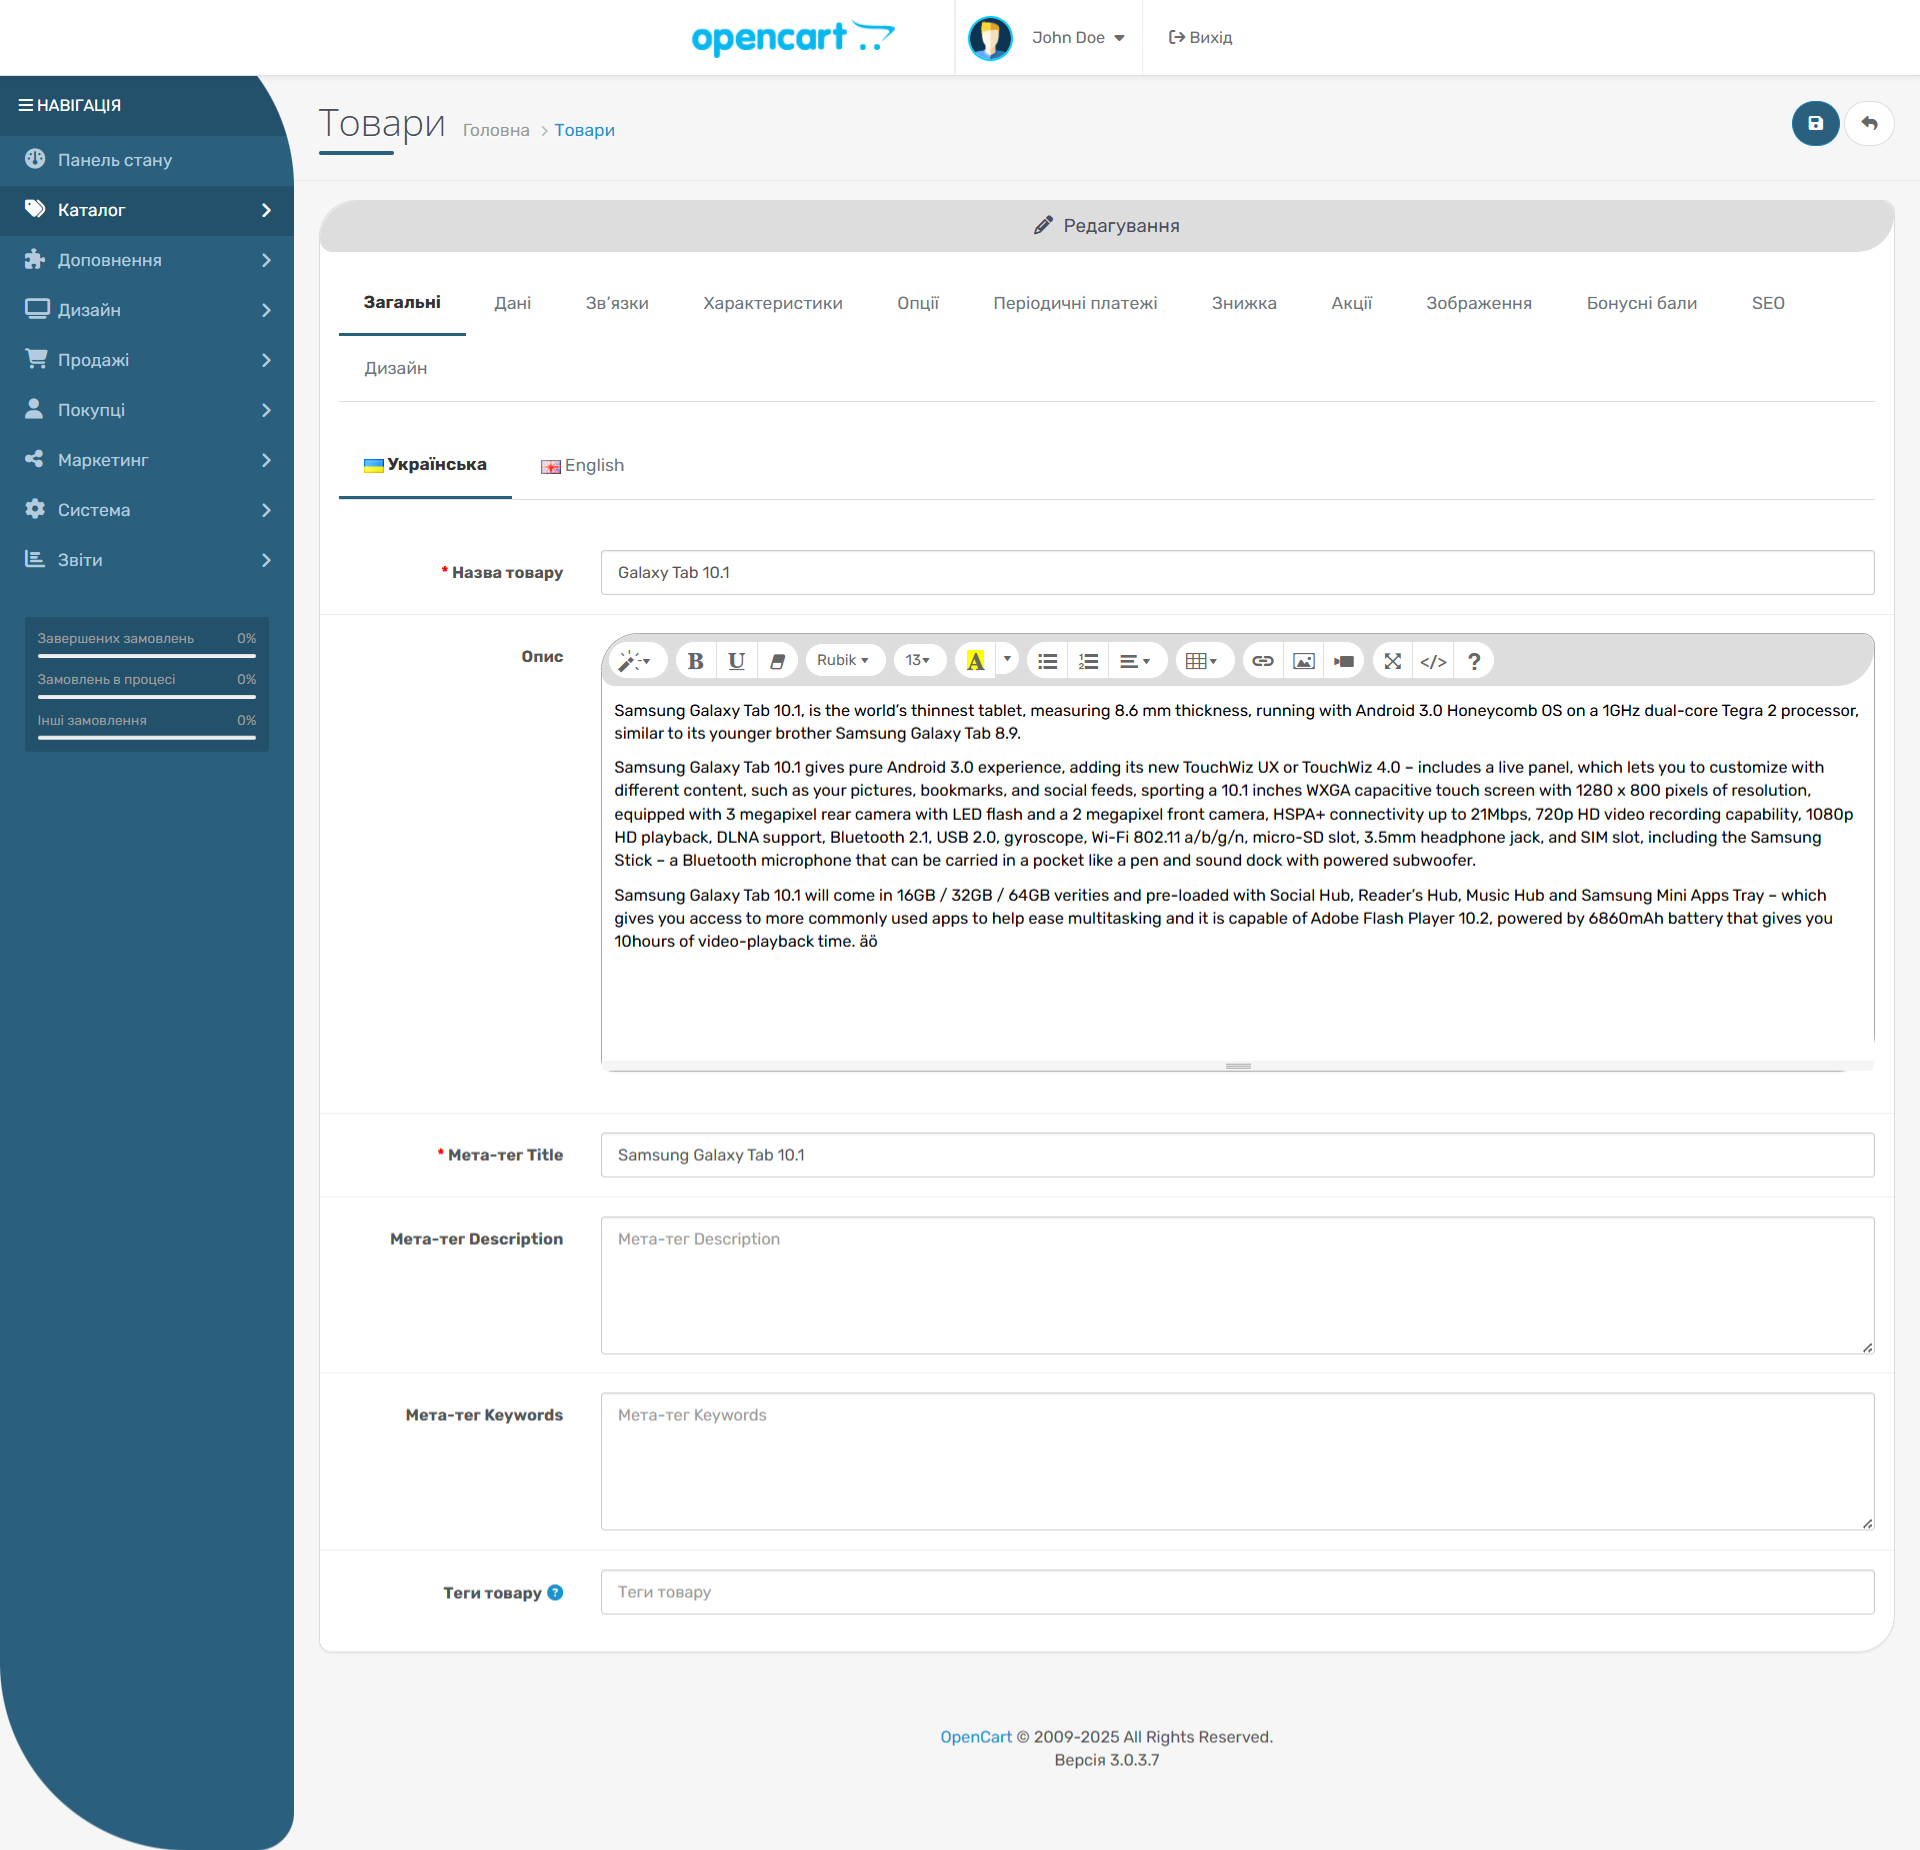Open Панель стану in sidebar
The height and width of the screenshot is (1850, 1920).
(x=147, y=160)
